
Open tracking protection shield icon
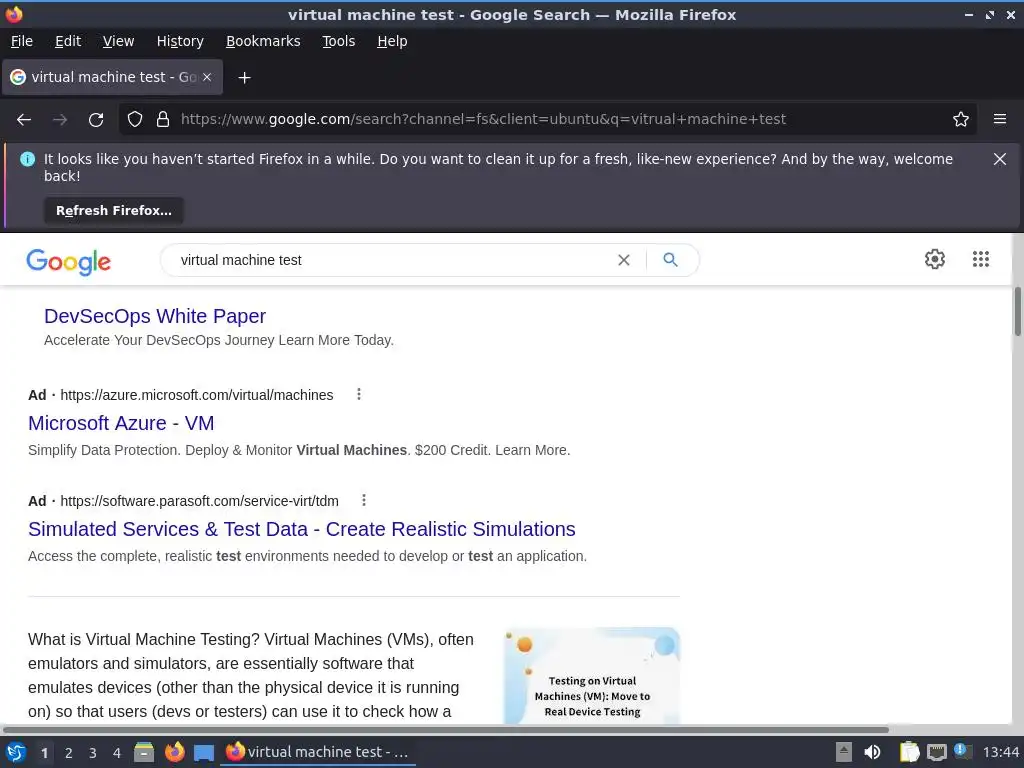[135, 120]
